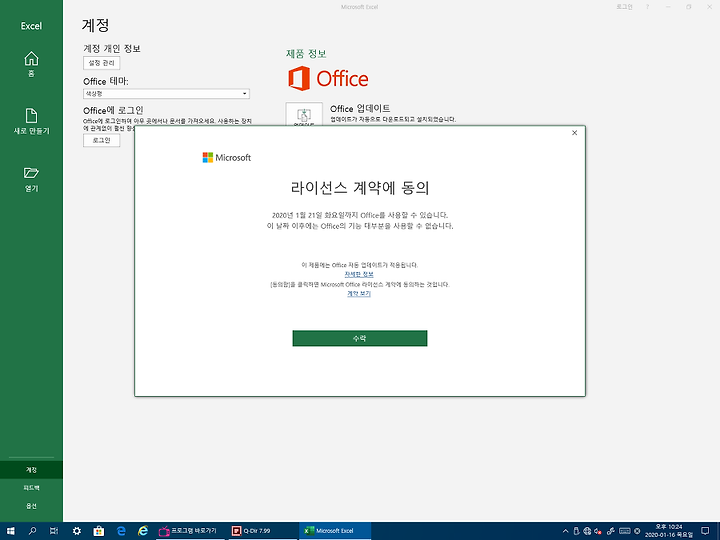The image size is (720, 540).
Task: Click the 로그인 button under Office에 로그인
Action: click(101, 140)
